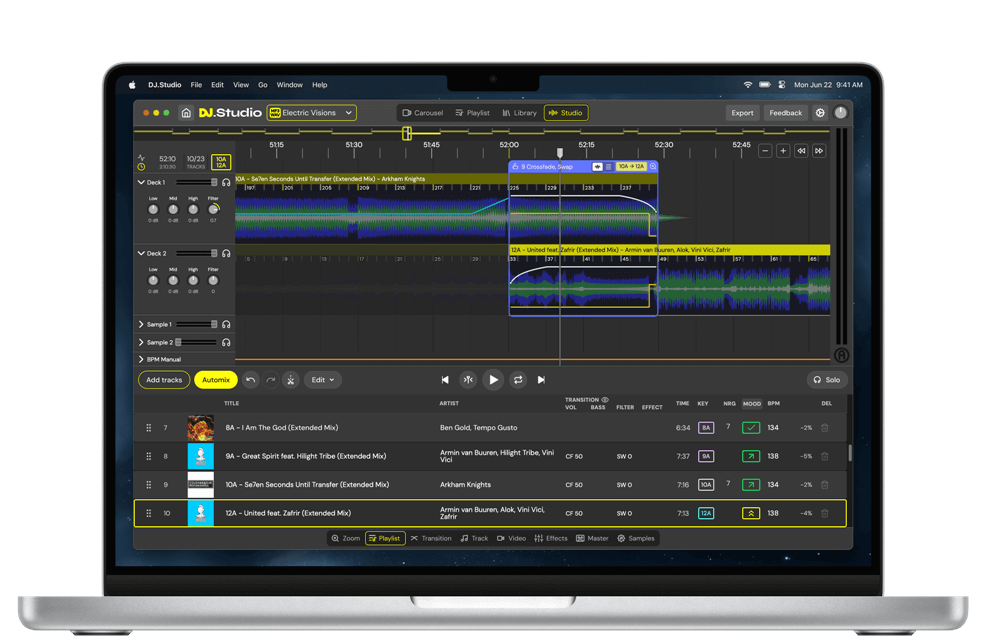
Task: Open the Electric Visions project dropdown
Action: [312, 113]
